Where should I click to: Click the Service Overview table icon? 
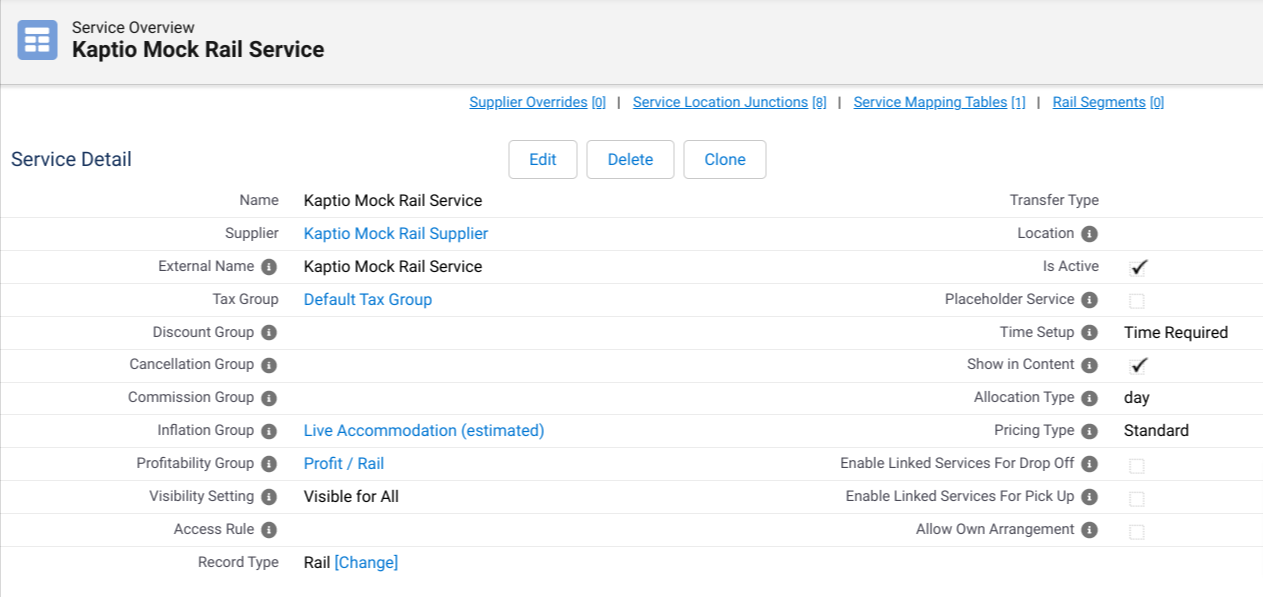point(37,40)
